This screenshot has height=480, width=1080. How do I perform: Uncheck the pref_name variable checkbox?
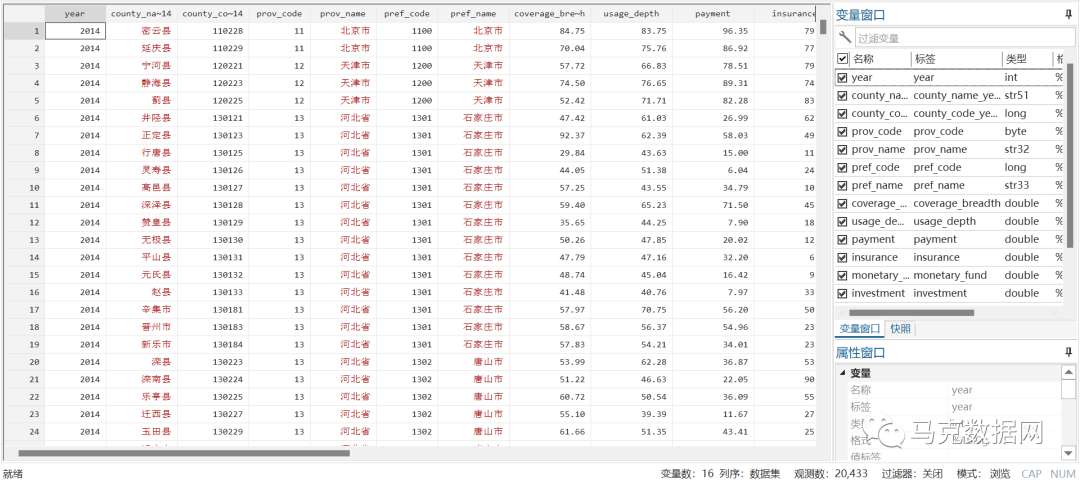[842, 185]
